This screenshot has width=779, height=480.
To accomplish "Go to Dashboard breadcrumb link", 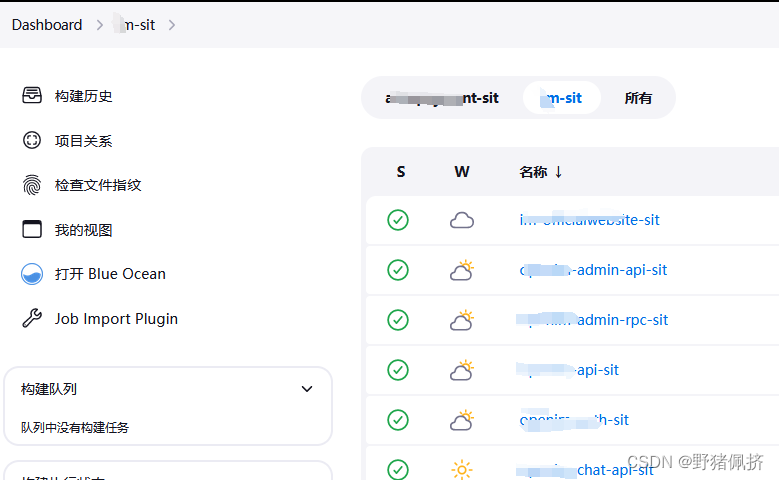I will click(x=47, y=25).
